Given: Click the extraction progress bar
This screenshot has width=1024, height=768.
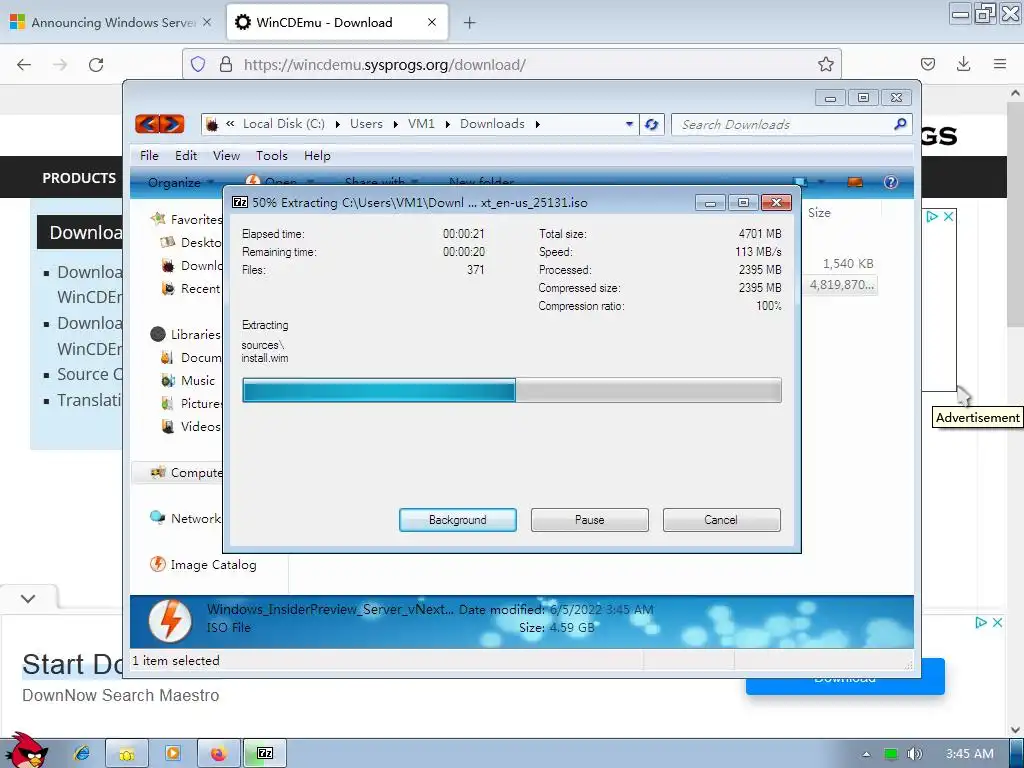Looking at the screenshot, I should [x=512, y=391].
